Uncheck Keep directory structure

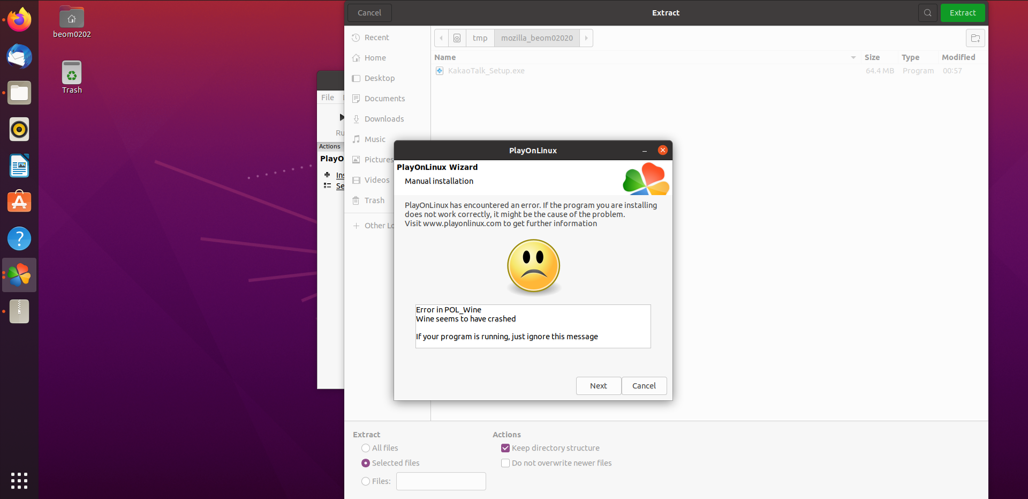point(505,448)
